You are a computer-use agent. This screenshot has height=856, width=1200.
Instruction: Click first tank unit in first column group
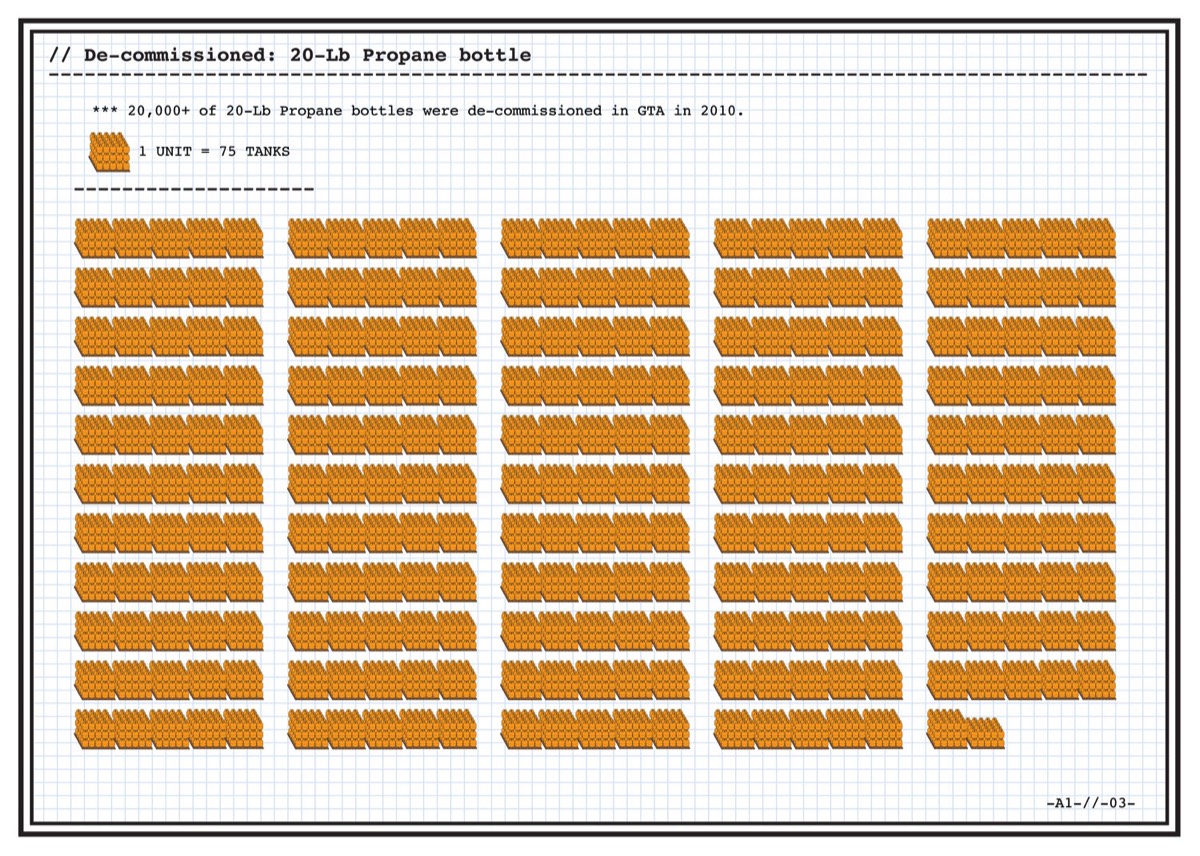coord(94,238)
